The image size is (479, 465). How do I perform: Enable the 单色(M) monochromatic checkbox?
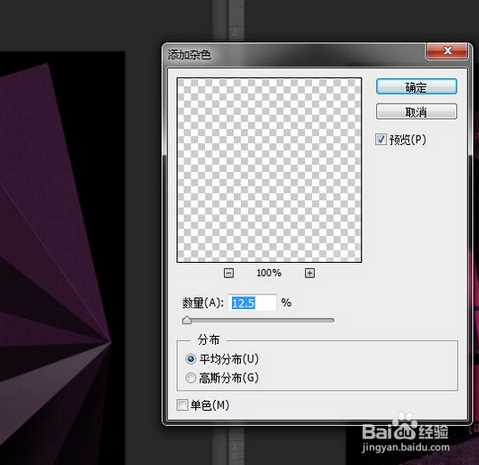[x=182, y=405]
